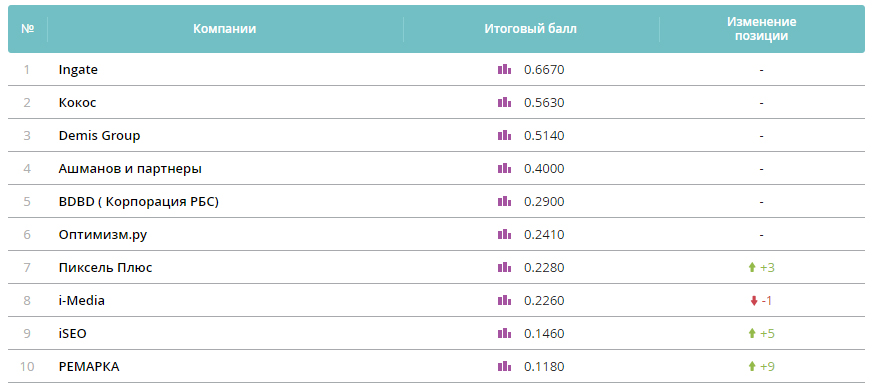
Task: Click the chart icon beside i-Media score
Action: 504,301
